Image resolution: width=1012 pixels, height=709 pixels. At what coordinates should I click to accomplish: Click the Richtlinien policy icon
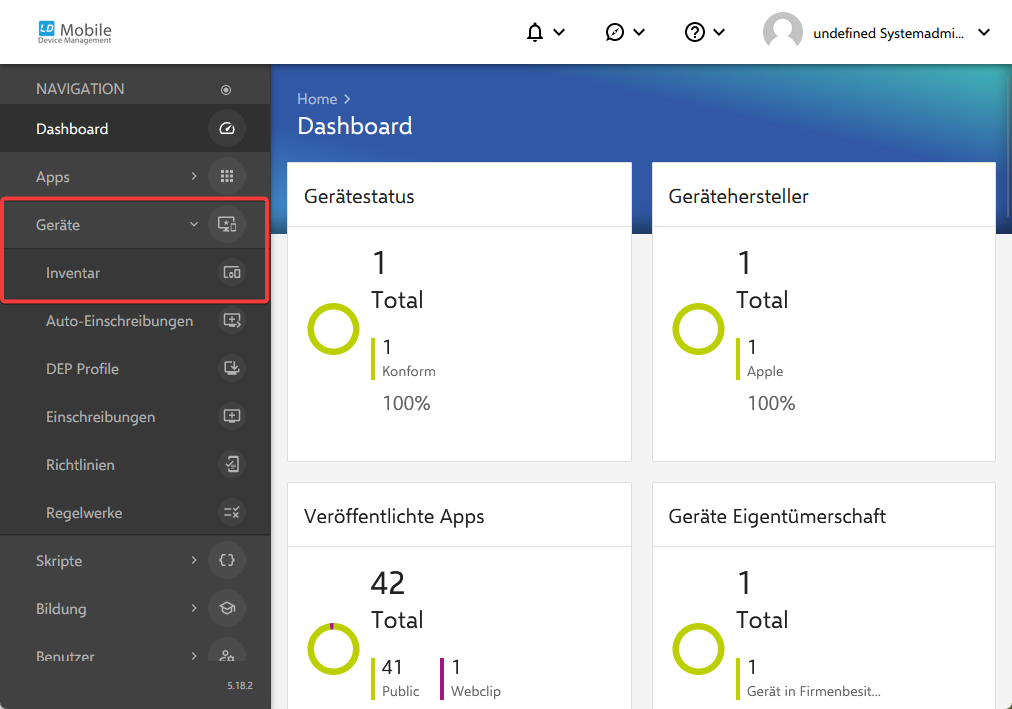click(x=231, y=465)
